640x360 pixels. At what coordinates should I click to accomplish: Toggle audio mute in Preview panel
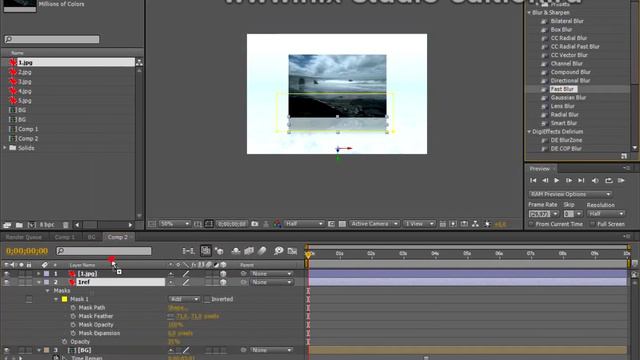(595, 180)
